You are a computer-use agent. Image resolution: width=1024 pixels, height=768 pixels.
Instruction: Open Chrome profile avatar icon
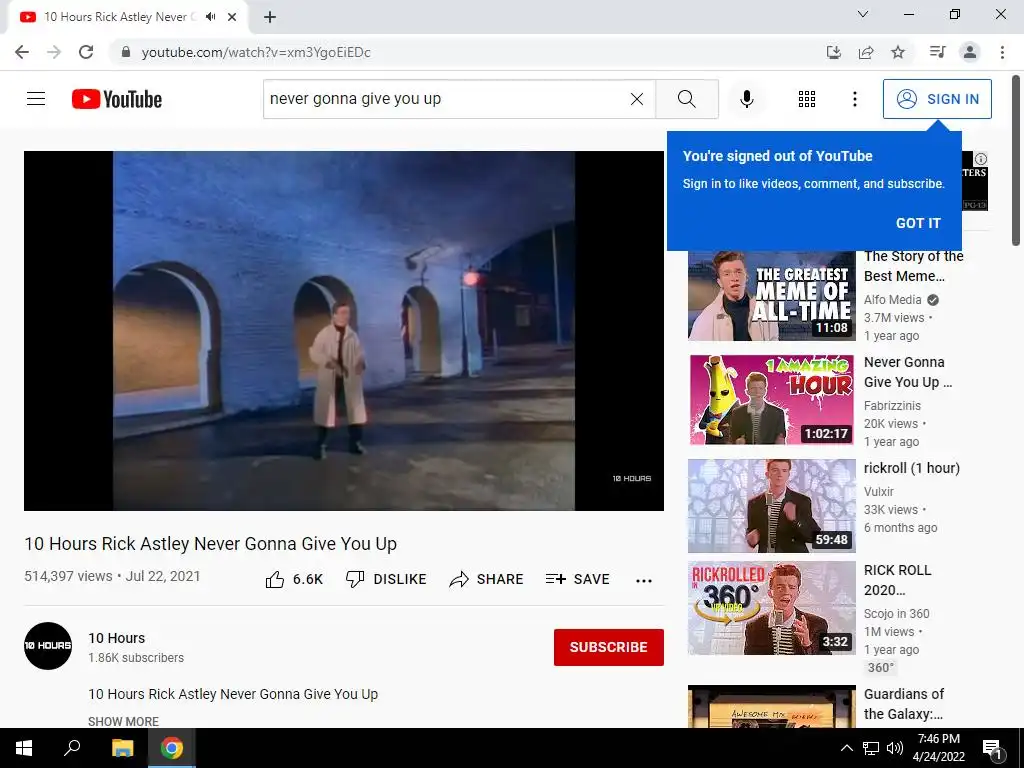click(x=970, y=52)
